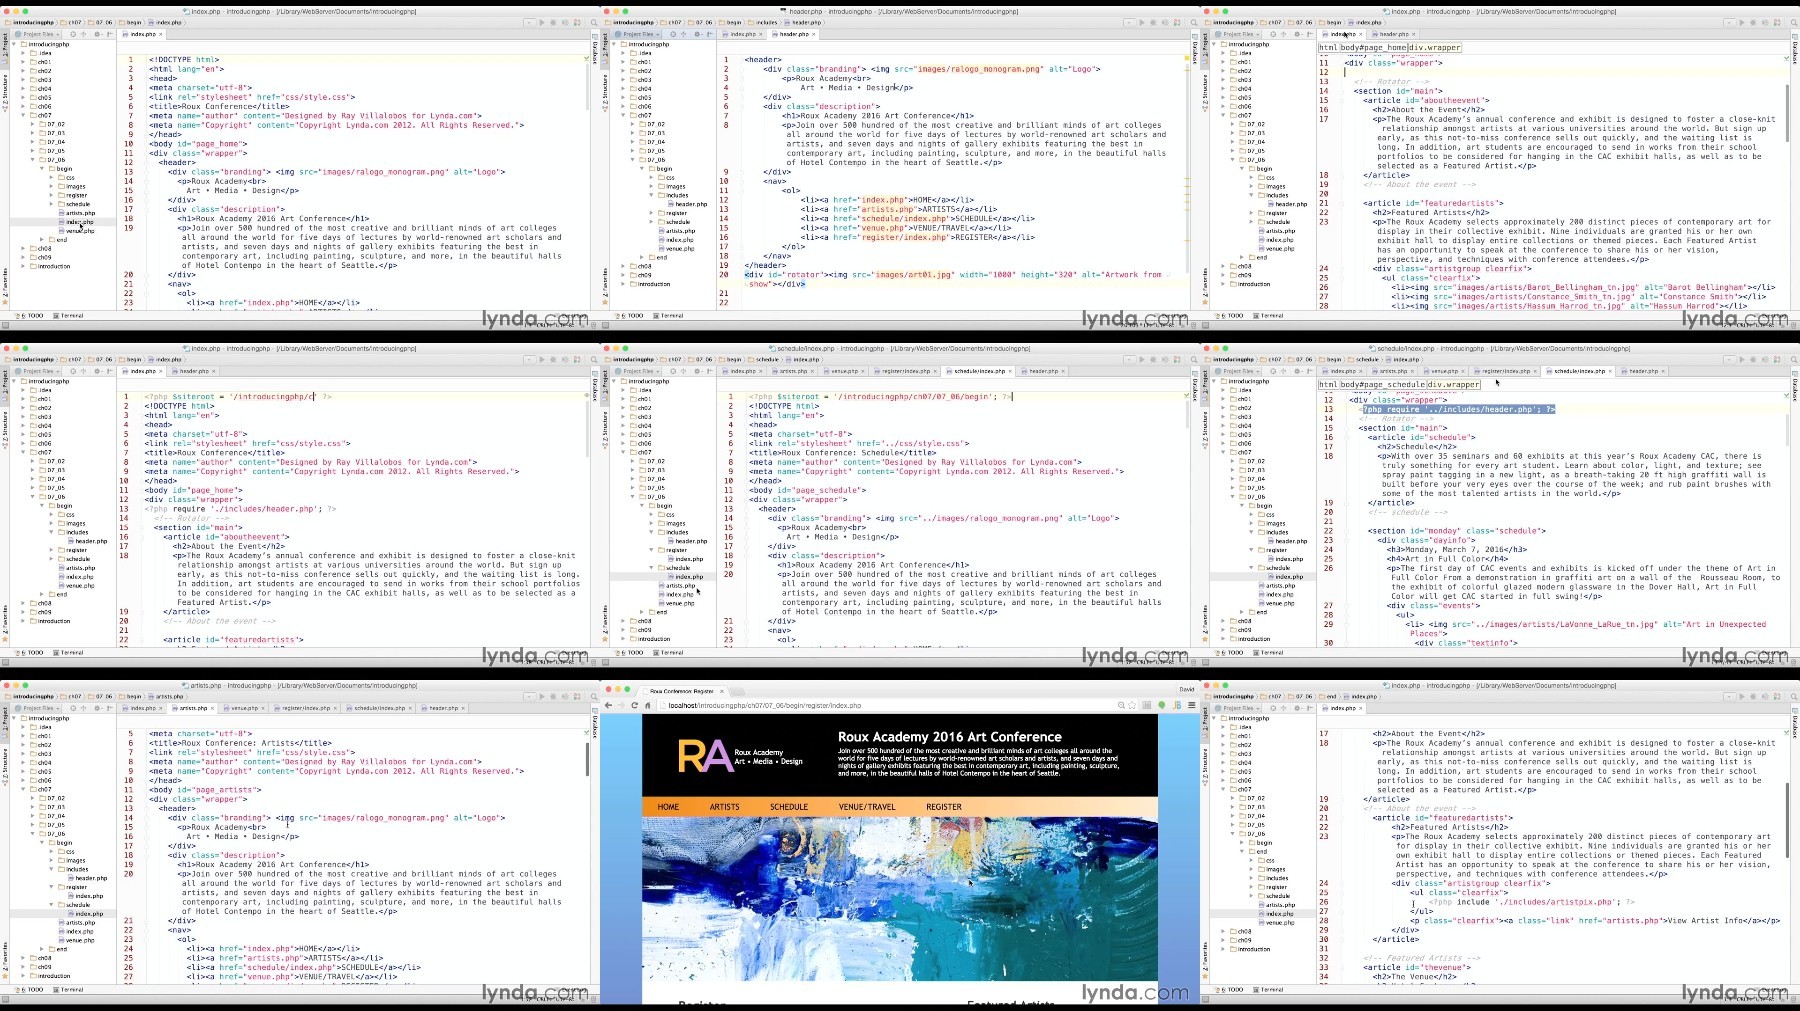Open run configuration dropdown in artists.php window

point(529,696)
